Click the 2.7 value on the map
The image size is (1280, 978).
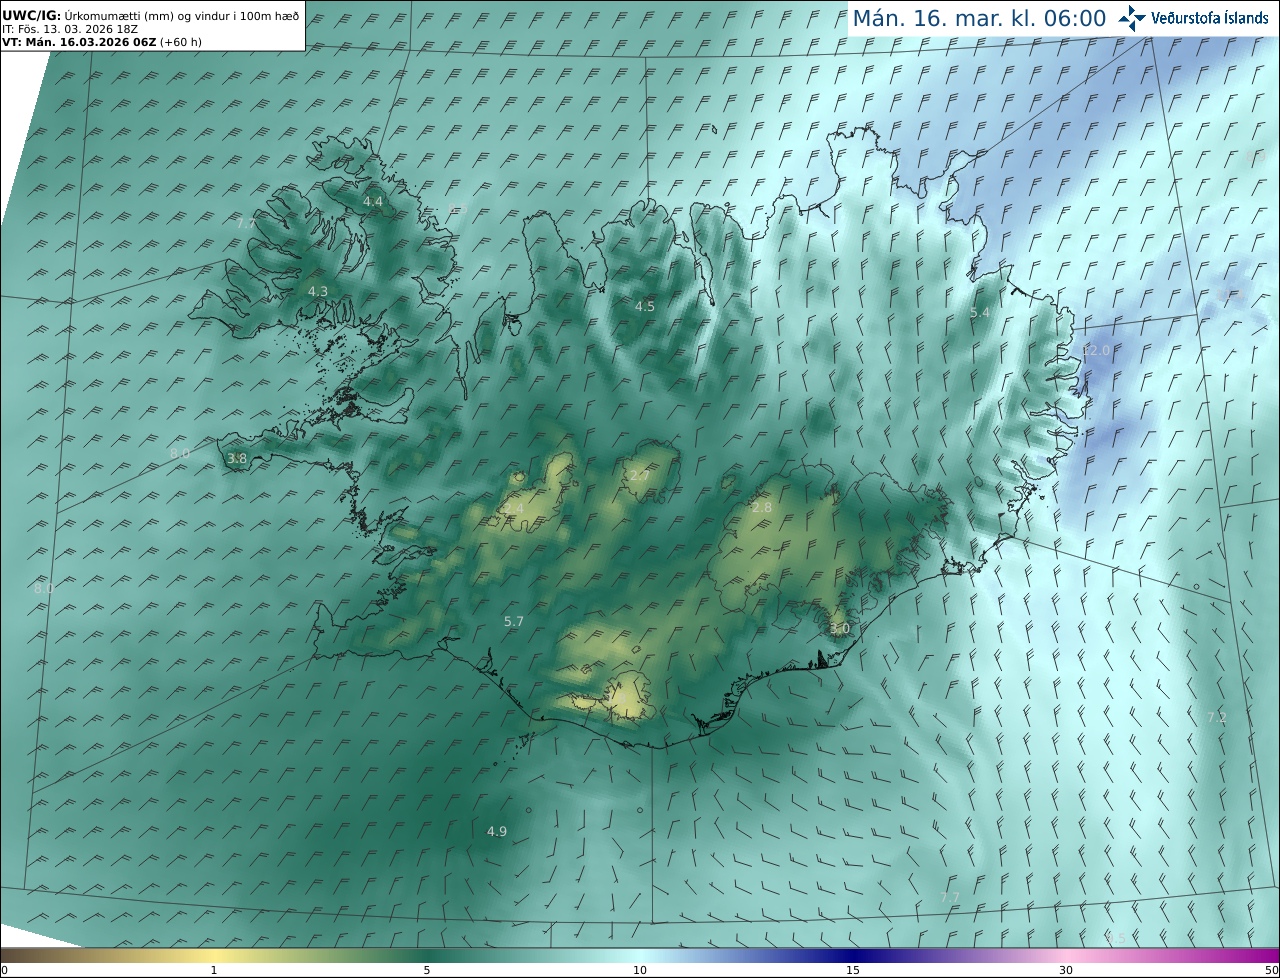tap(640, 475)
